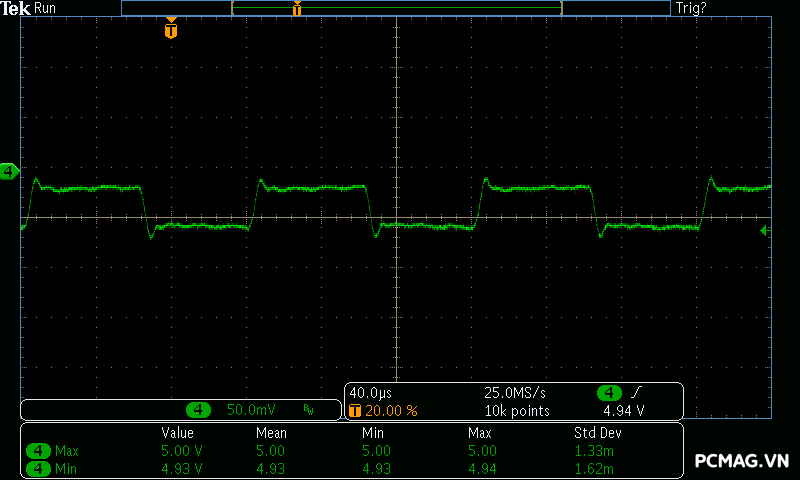Click the 10k points record length readout
The height and width of the screenshot is (480, 800).
(x=516, y=411)
